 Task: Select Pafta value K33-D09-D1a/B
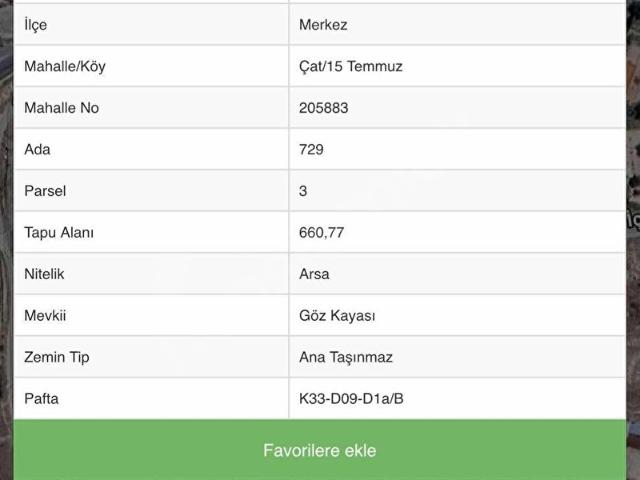pyautogui.click(x=351, y=399)
